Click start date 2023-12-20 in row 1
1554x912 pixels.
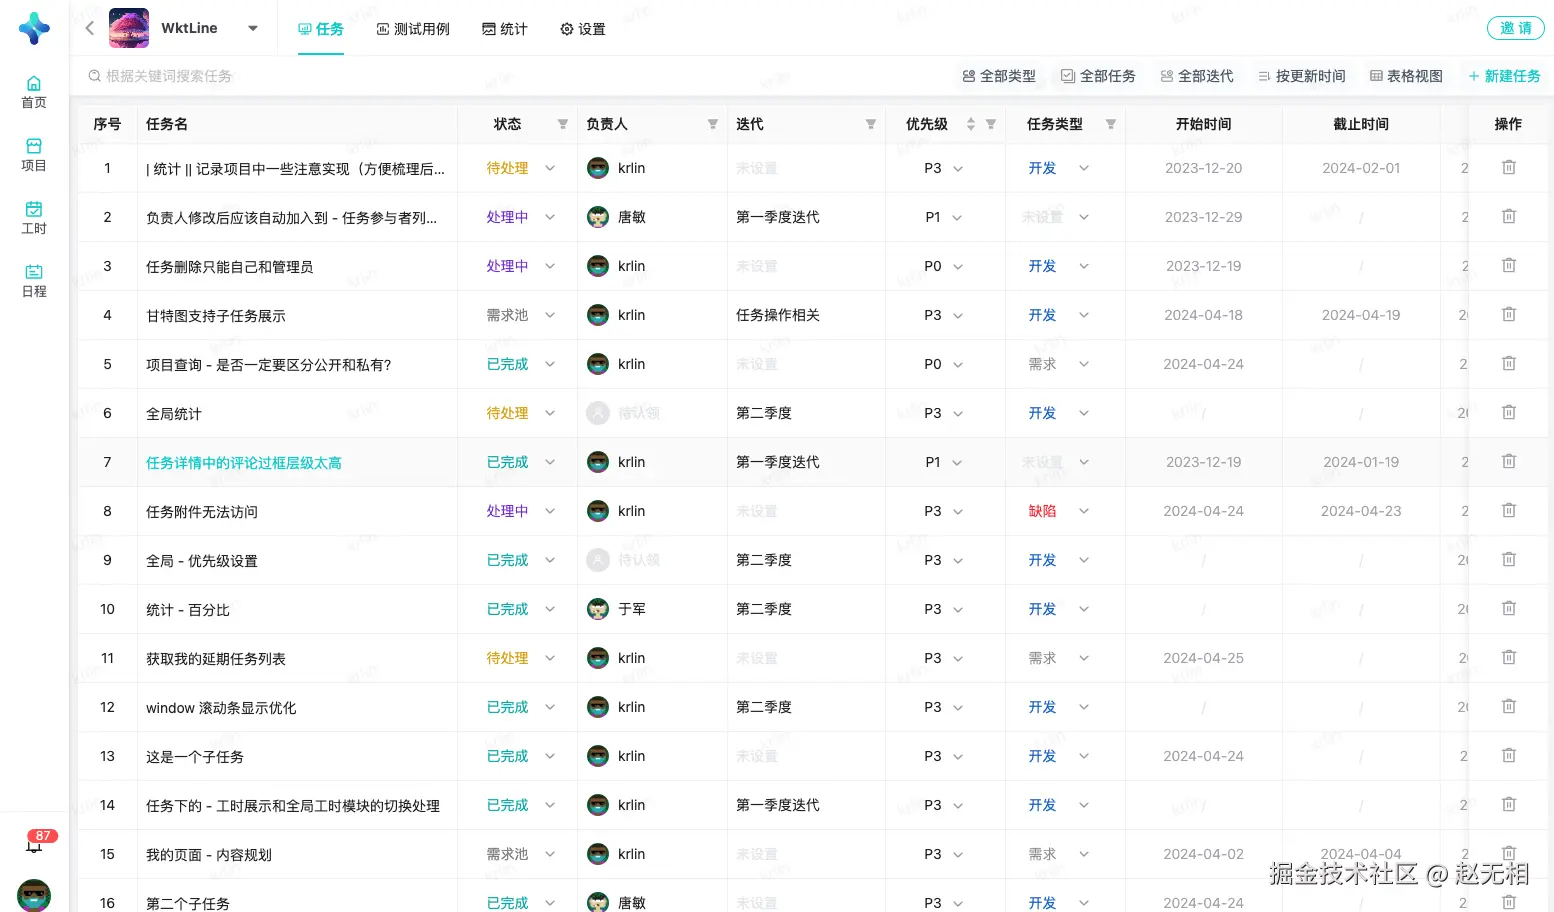click(x=1203, y=168)
